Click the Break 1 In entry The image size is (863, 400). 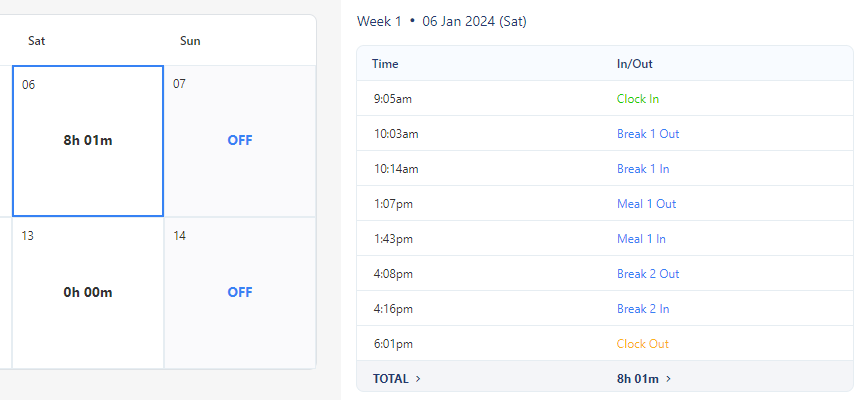(x=643, y=169)
